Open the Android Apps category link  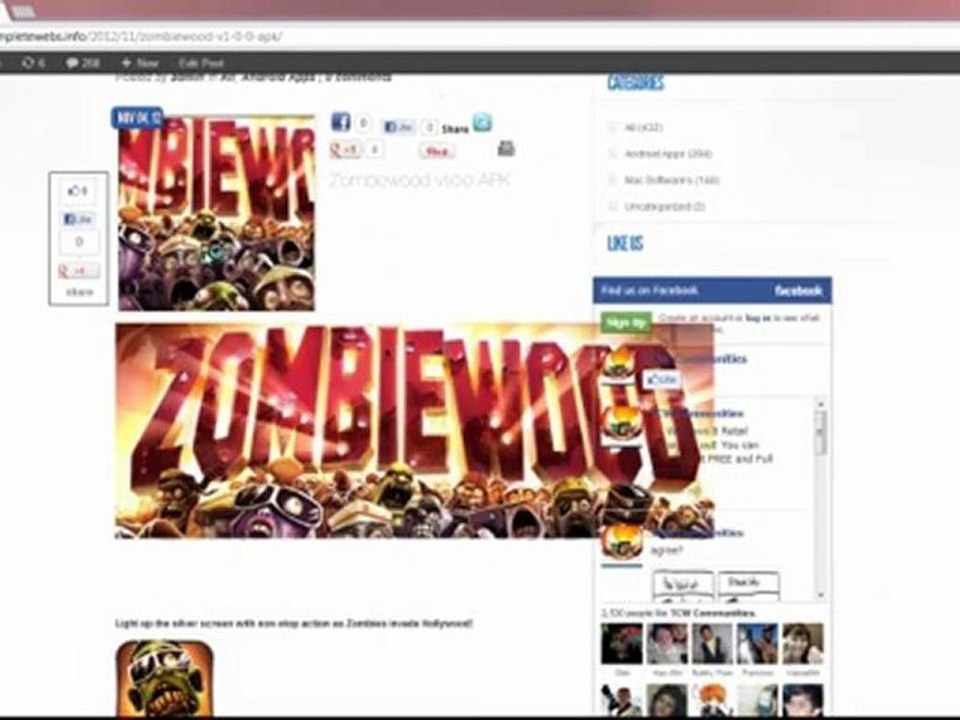coord(668,154)
